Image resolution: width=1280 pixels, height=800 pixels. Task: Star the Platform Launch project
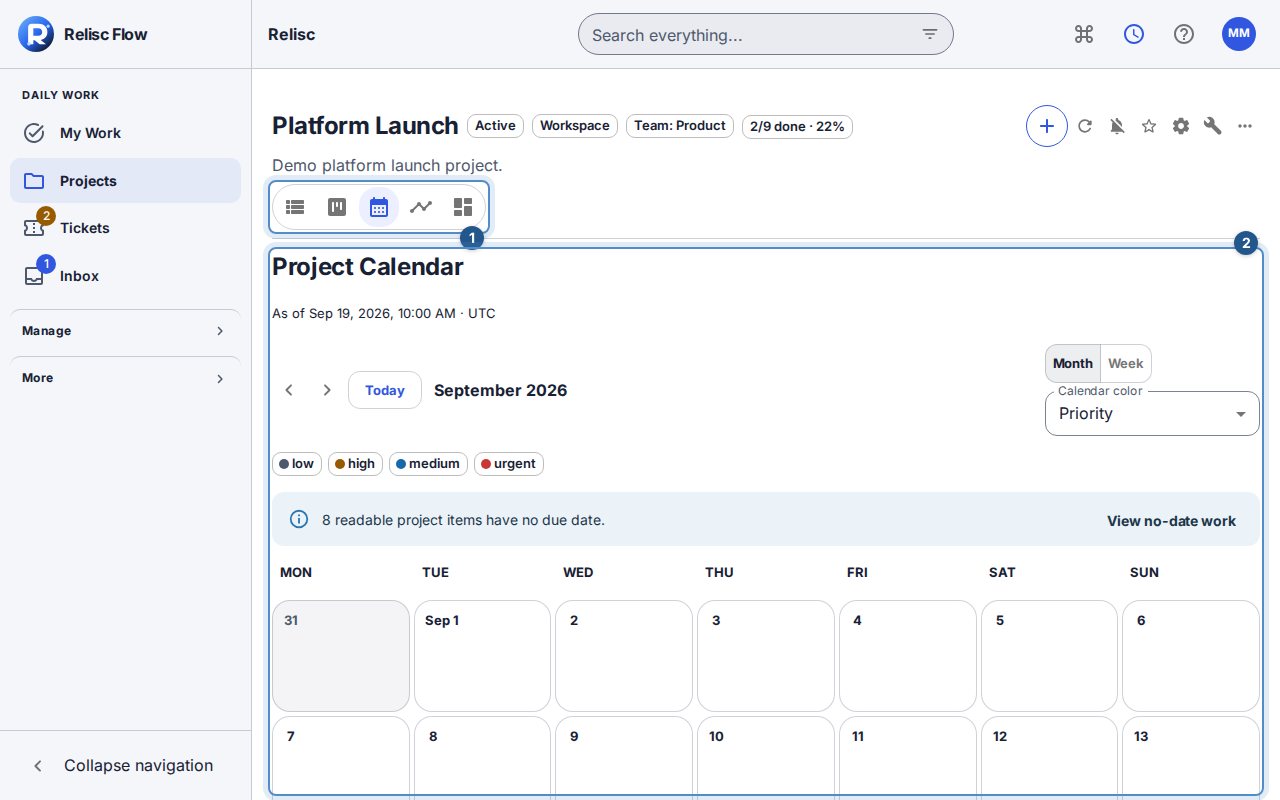[1149, 126]
